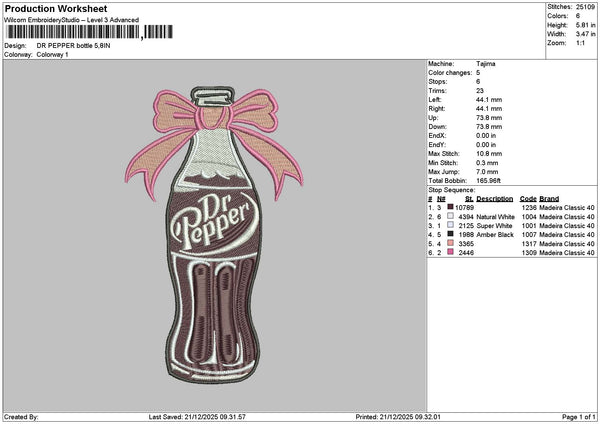Image resolution: width=600 pixels, height=424 pixels.
Task: Select the Super White color swatch
Action: 450,225
